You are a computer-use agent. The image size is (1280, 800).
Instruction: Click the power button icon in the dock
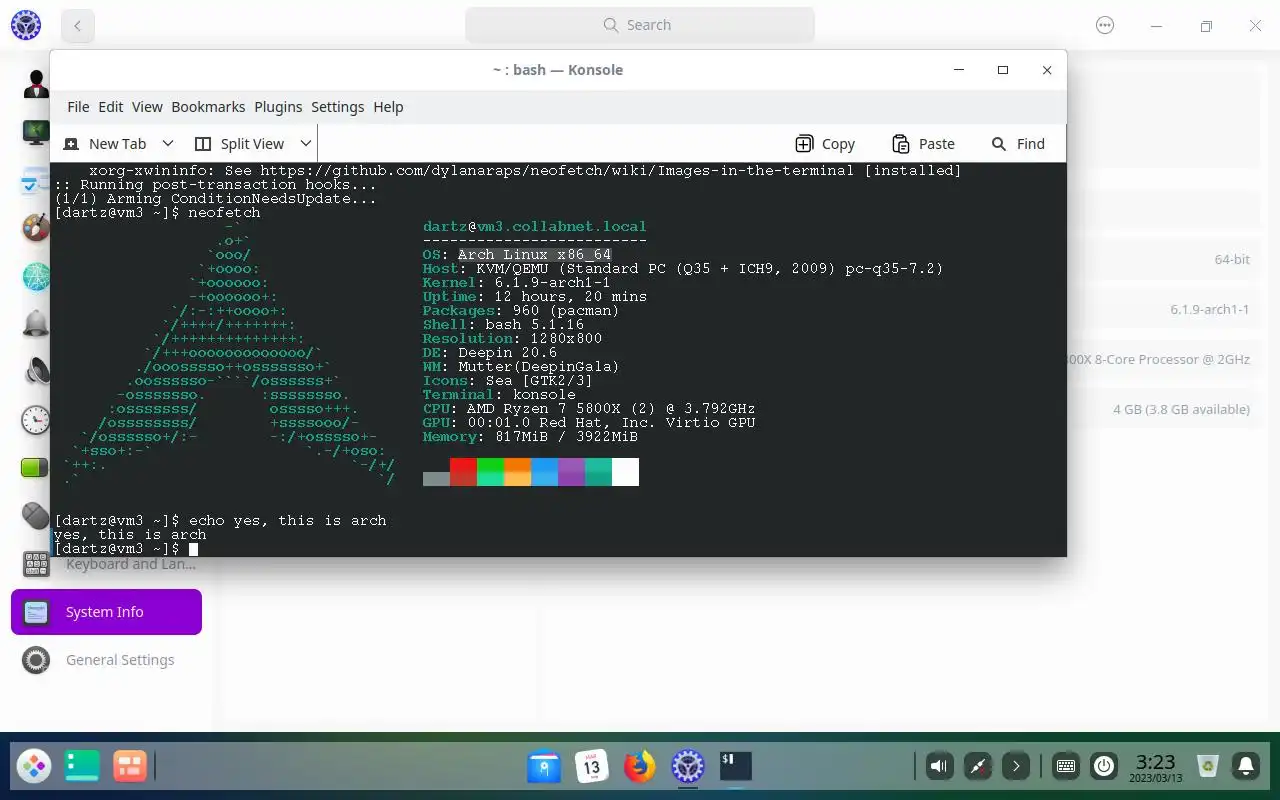pos(1104,767)
